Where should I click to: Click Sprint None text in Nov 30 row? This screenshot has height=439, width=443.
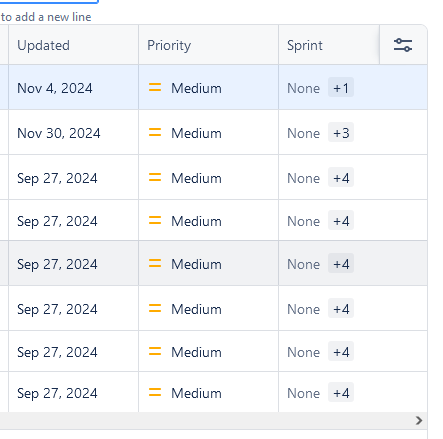coord(303,133)
